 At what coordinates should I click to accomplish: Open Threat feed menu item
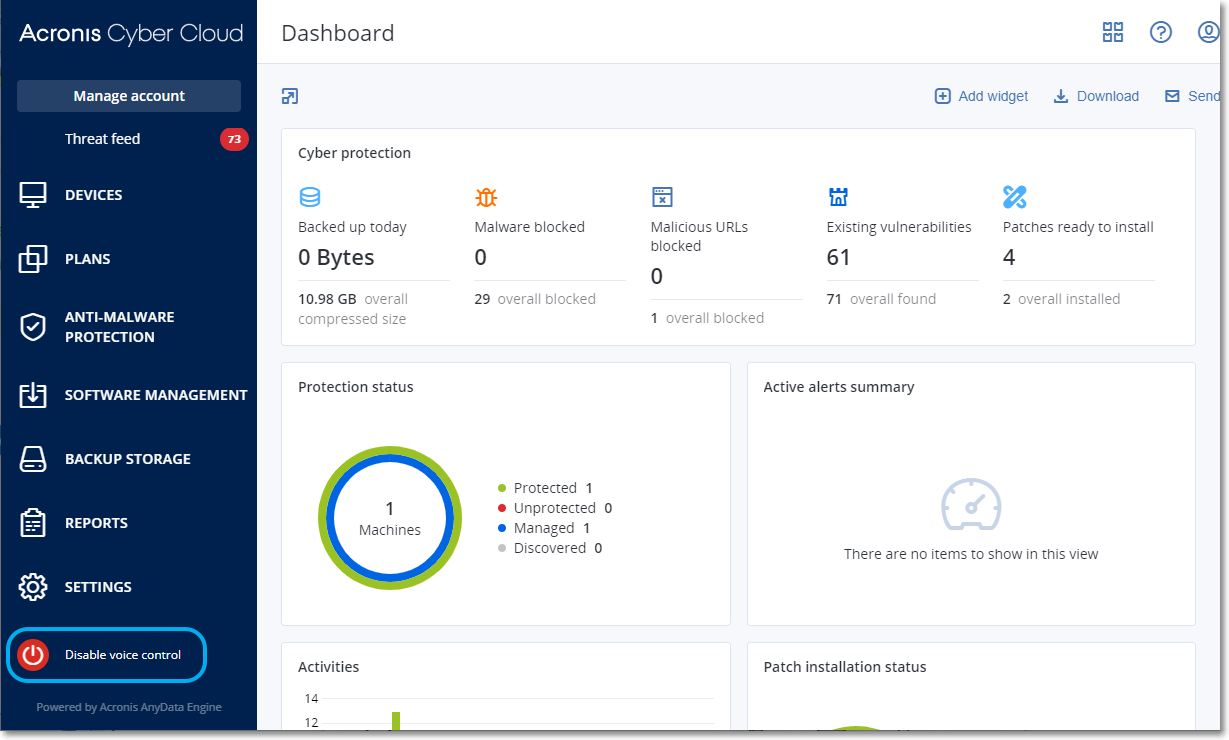click(x=102, y=139)
